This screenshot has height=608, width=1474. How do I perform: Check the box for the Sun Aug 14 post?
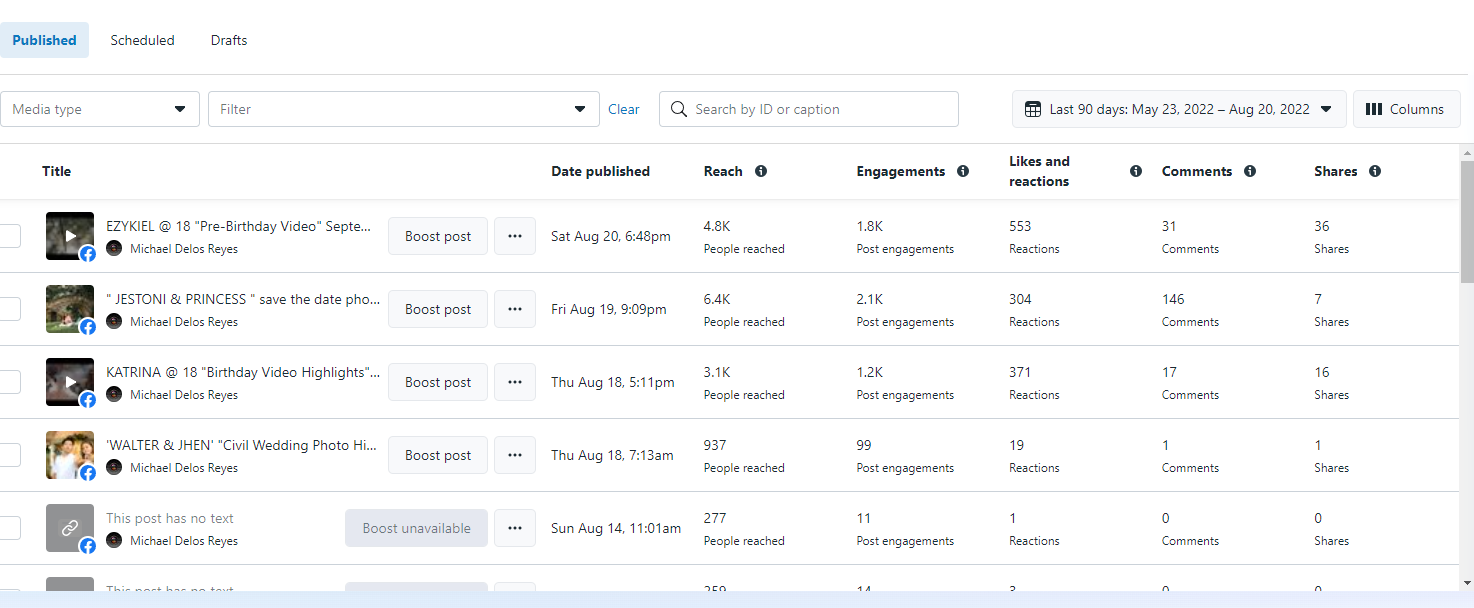(x=9, y=528)
